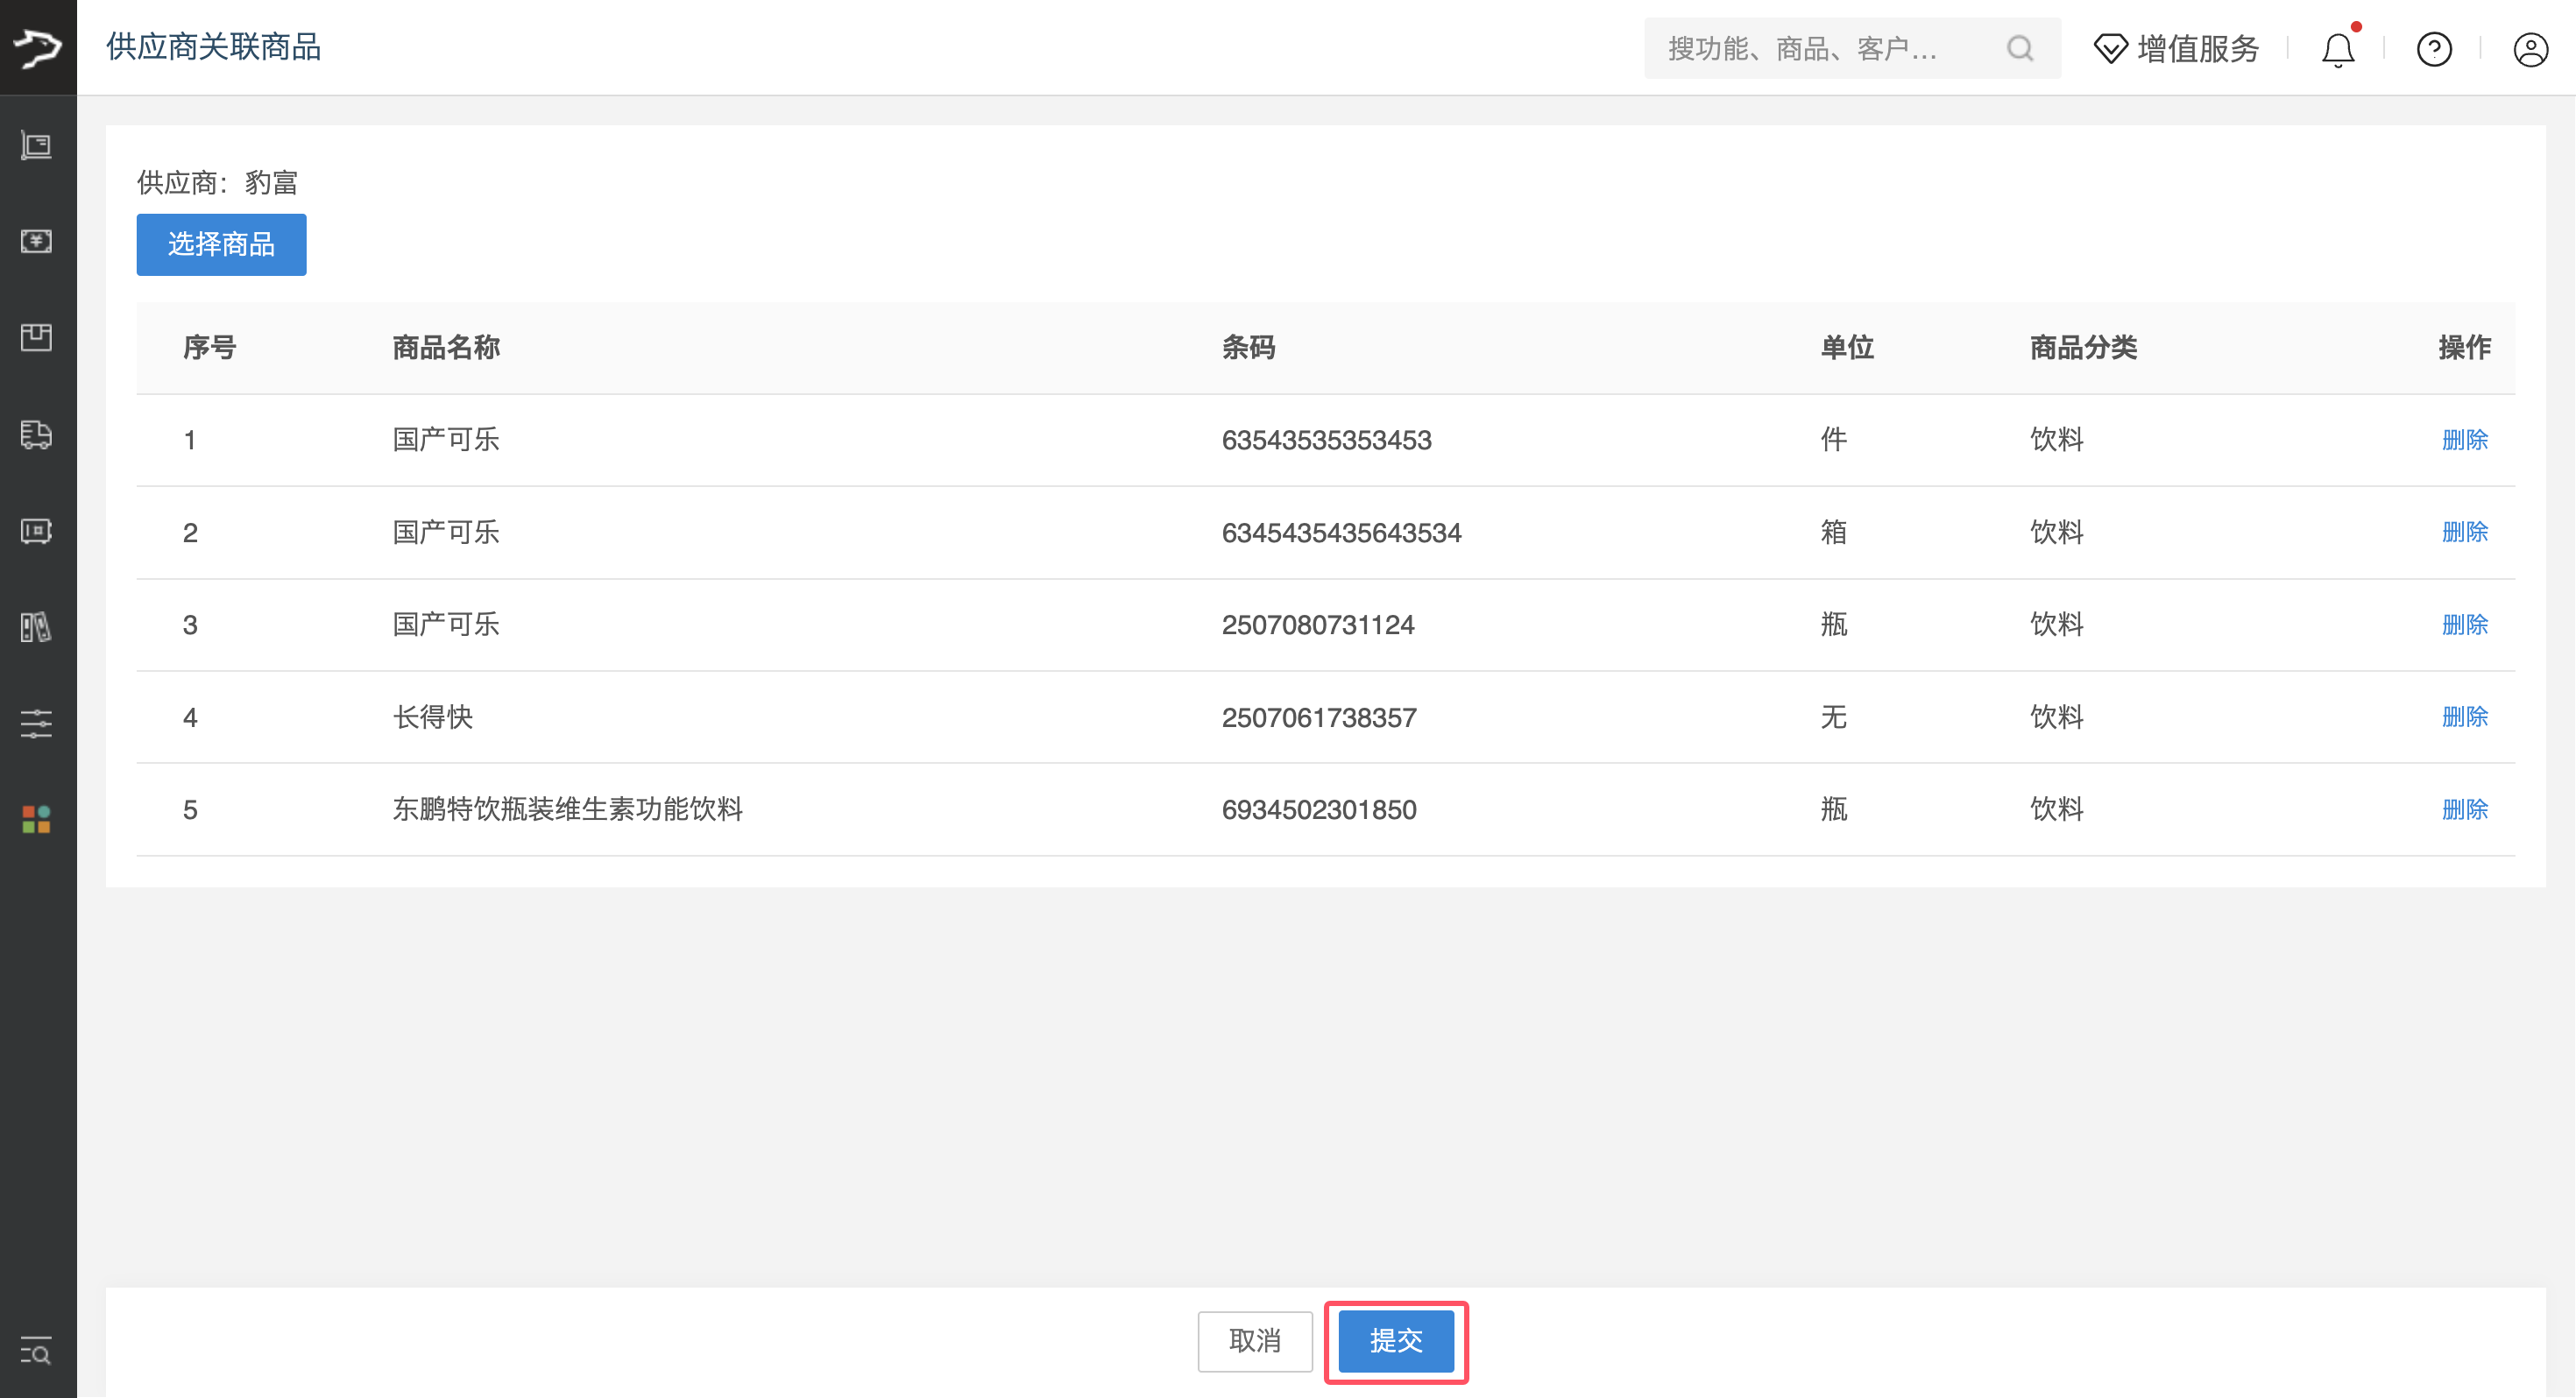The width and height of the screenshot is (2576, 1398).
Task: Click unit 件 in row 1
Action: click(1833, 440)
